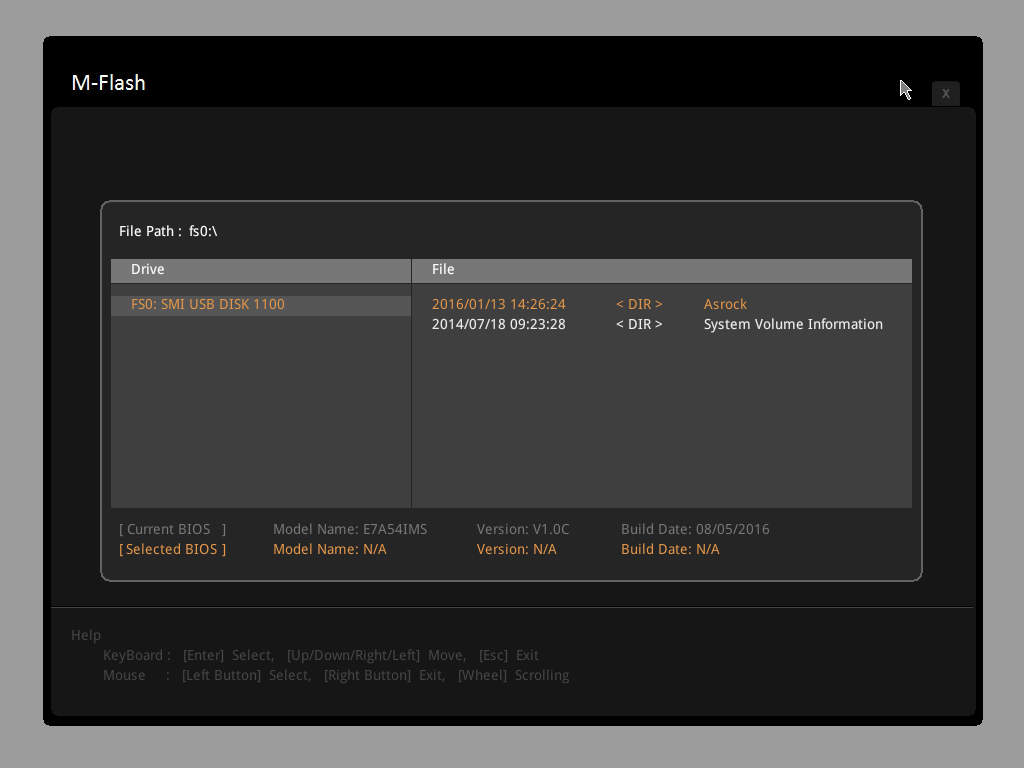Click the Selected BIOS label
The height and width of the screenshot is (768, 1024).
172,549
